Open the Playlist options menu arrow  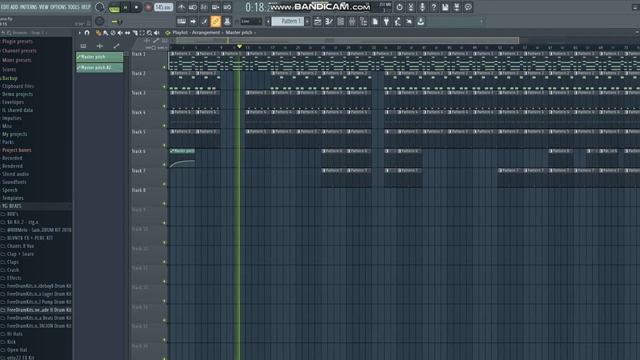pos(80,33)
